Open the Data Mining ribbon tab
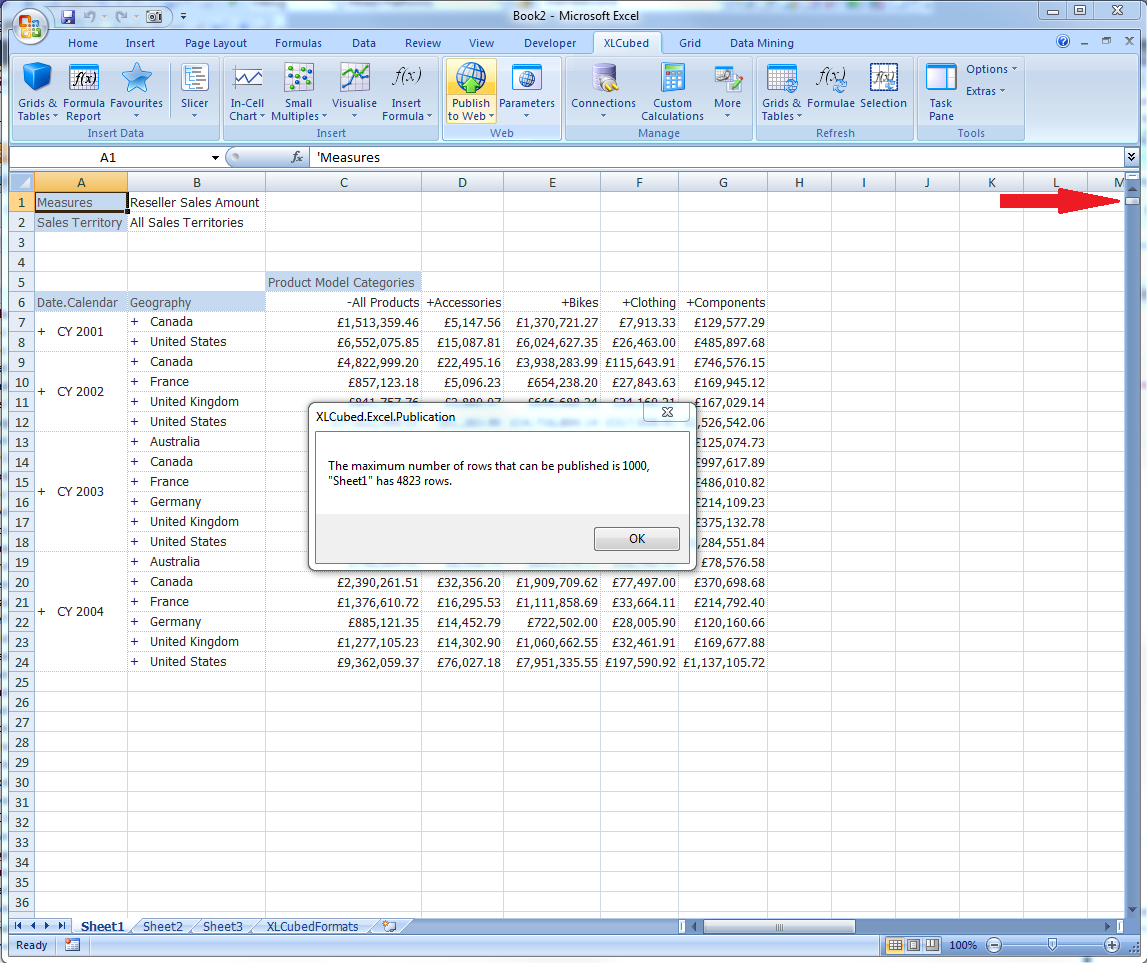This screenshot has height=963, width=1147. click(x=761, y=43)
